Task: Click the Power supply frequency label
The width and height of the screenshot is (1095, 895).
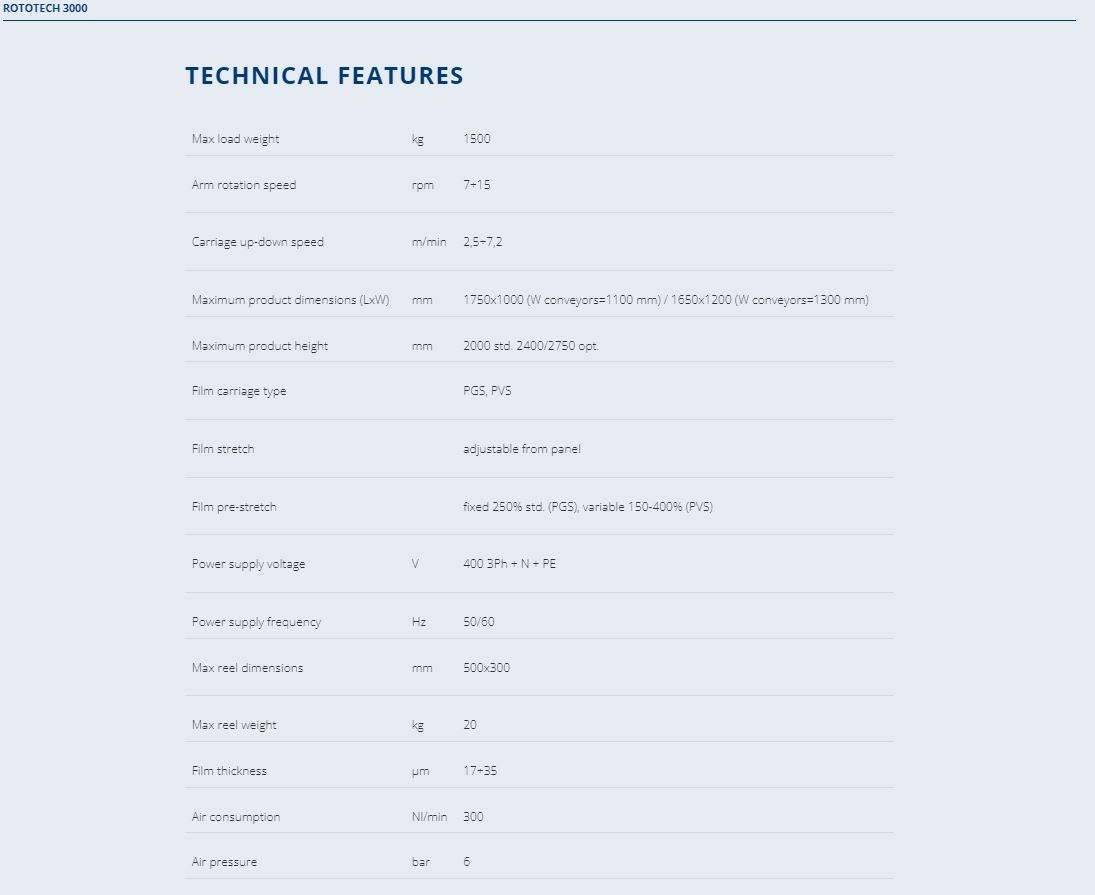Action: pyautogui.click(x=256, y=622)
